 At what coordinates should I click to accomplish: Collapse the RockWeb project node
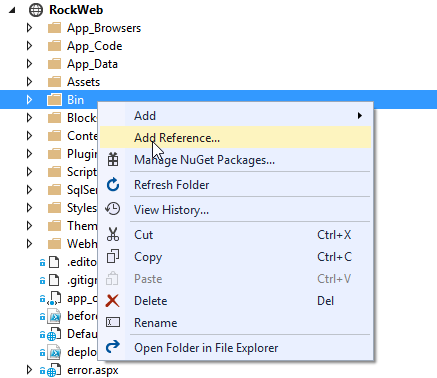[12, 10]
